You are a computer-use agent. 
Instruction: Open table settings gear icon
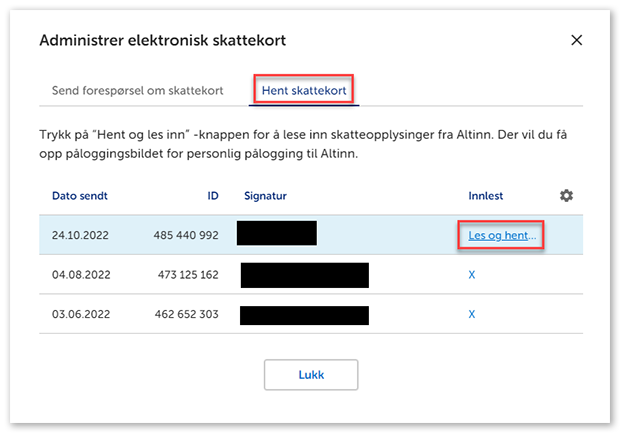566,196
